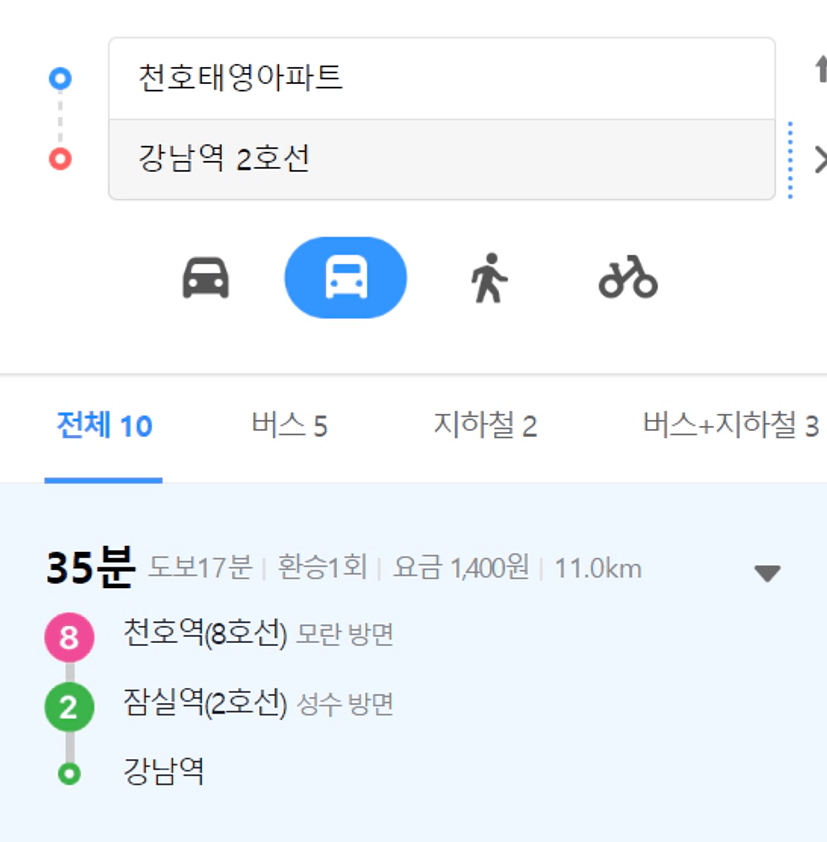Click the red destination marker circle
The height and width of the screenshot is (842, 827).
point(60,159)
